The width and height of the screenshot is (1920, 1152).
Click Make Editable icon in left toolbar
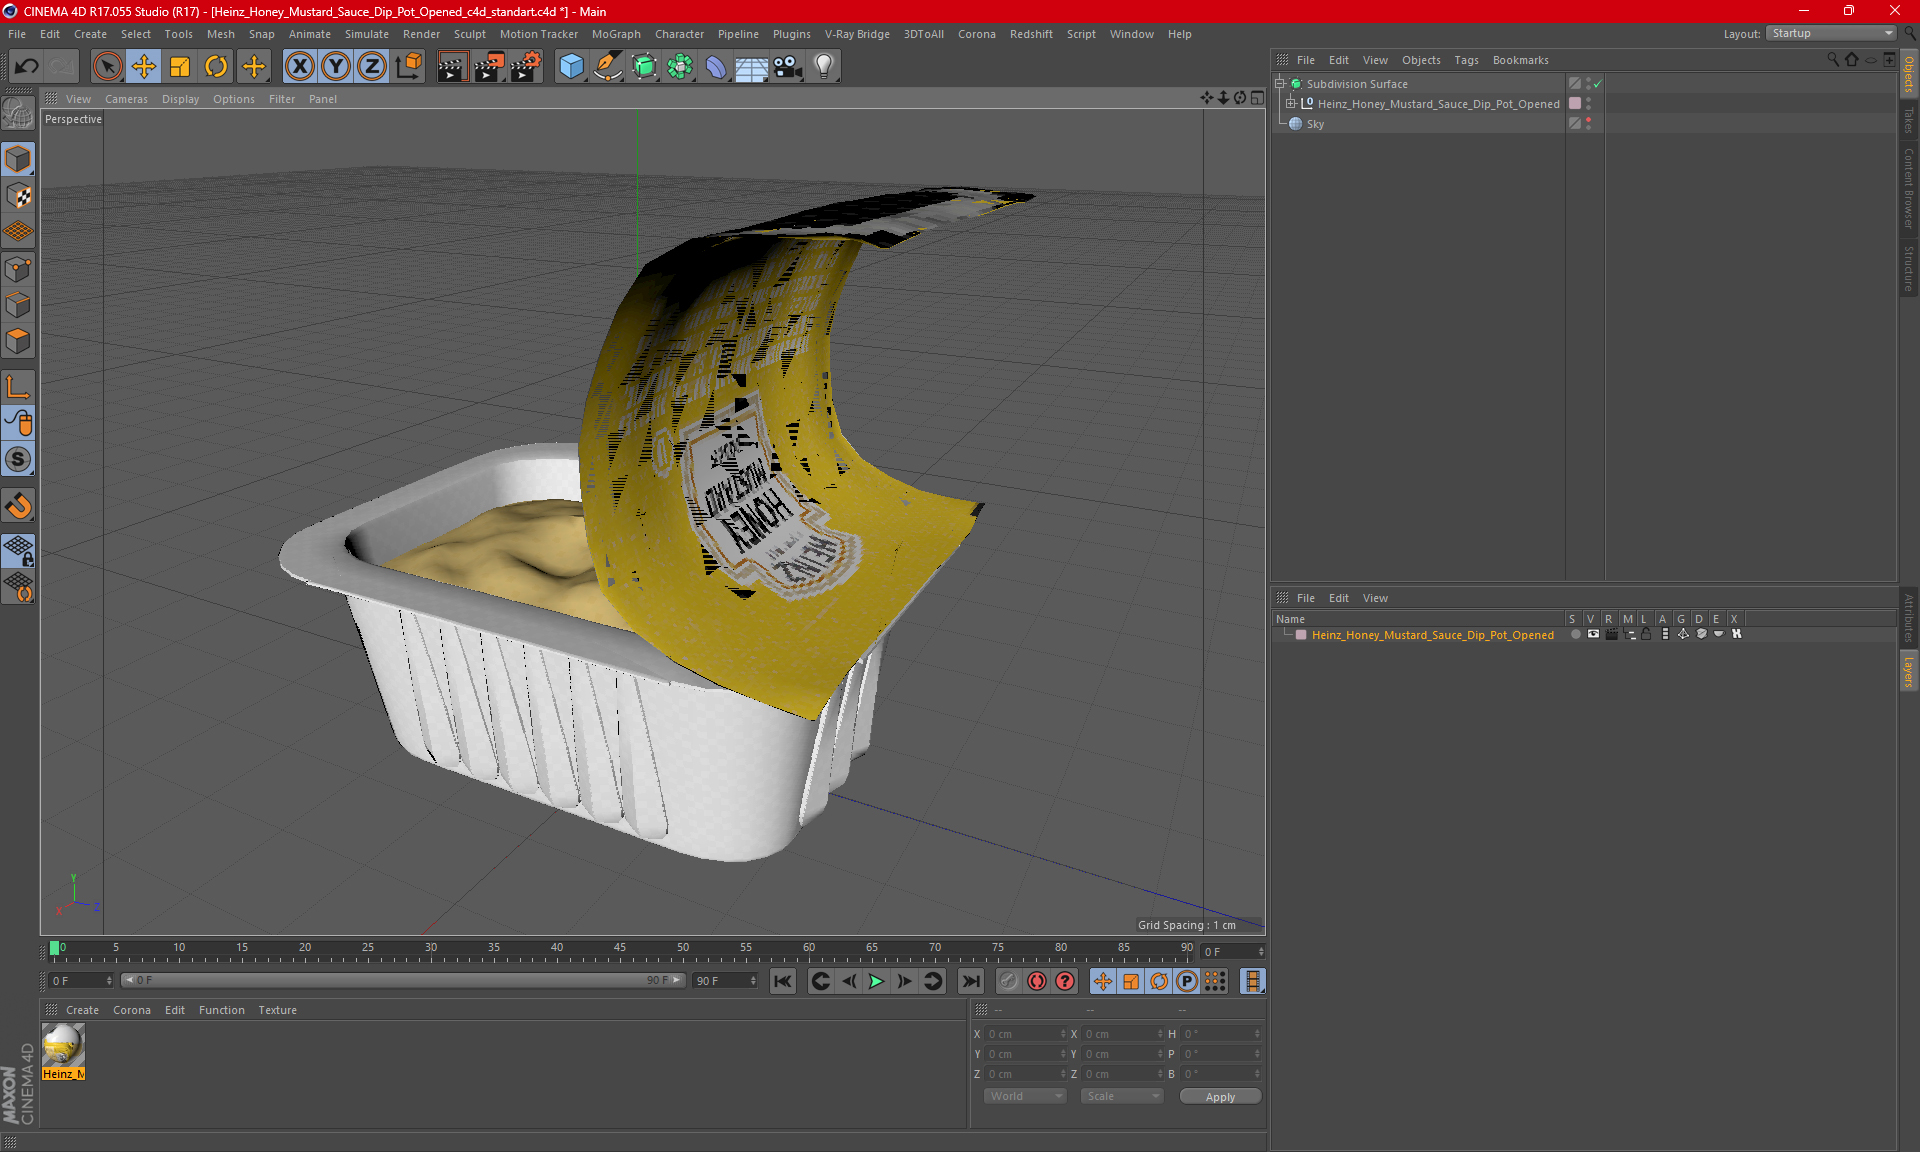pyautogui.click(x=18, y=113)
